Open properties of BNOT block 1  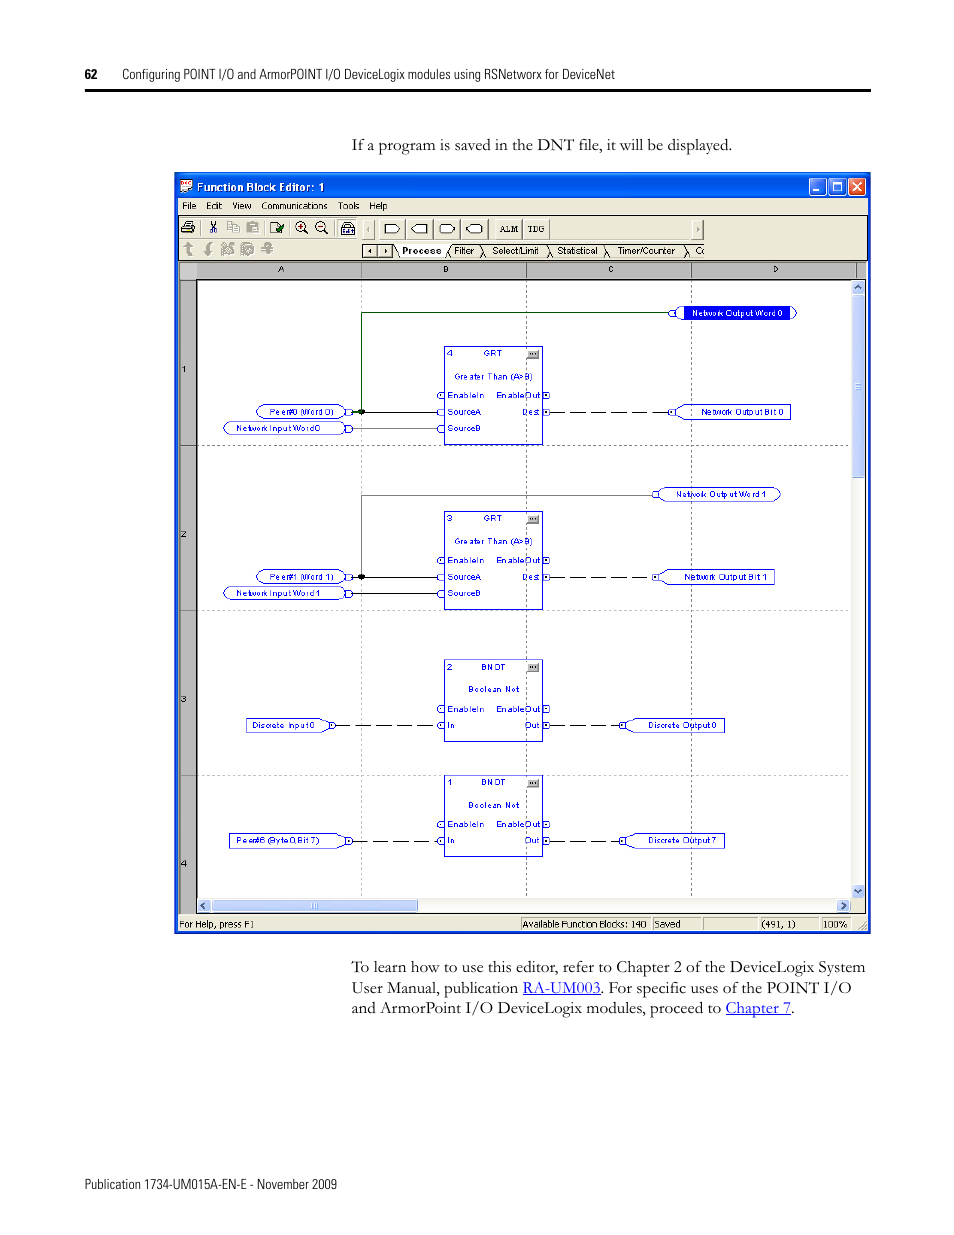[533, 783]
